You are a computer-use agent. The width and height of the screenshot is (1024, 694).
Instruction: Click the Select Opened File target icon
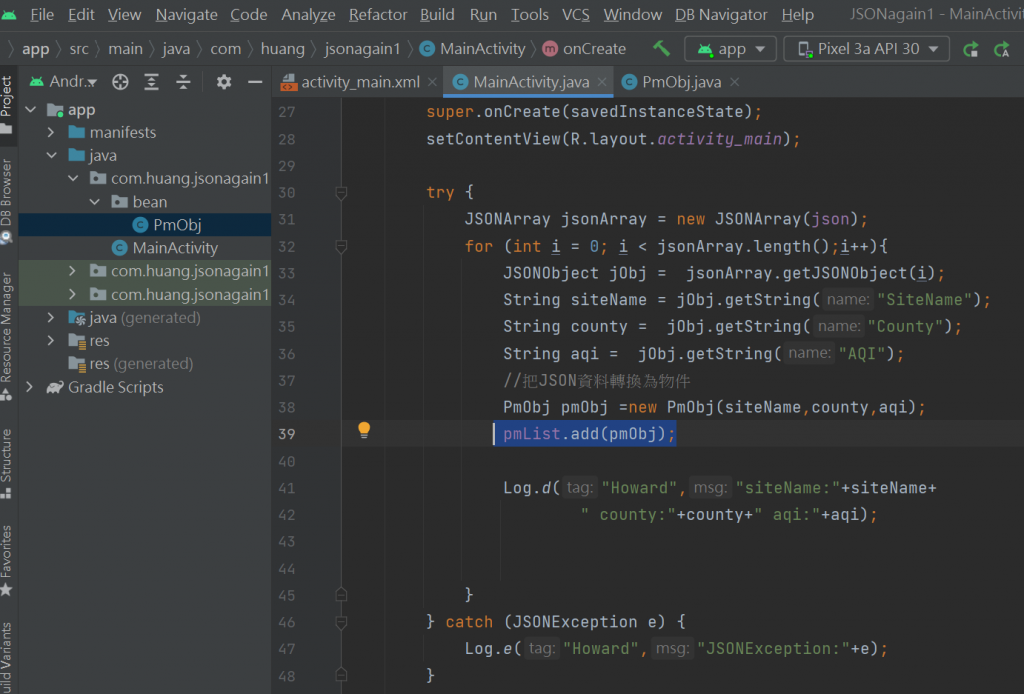(x=120, y=82)
